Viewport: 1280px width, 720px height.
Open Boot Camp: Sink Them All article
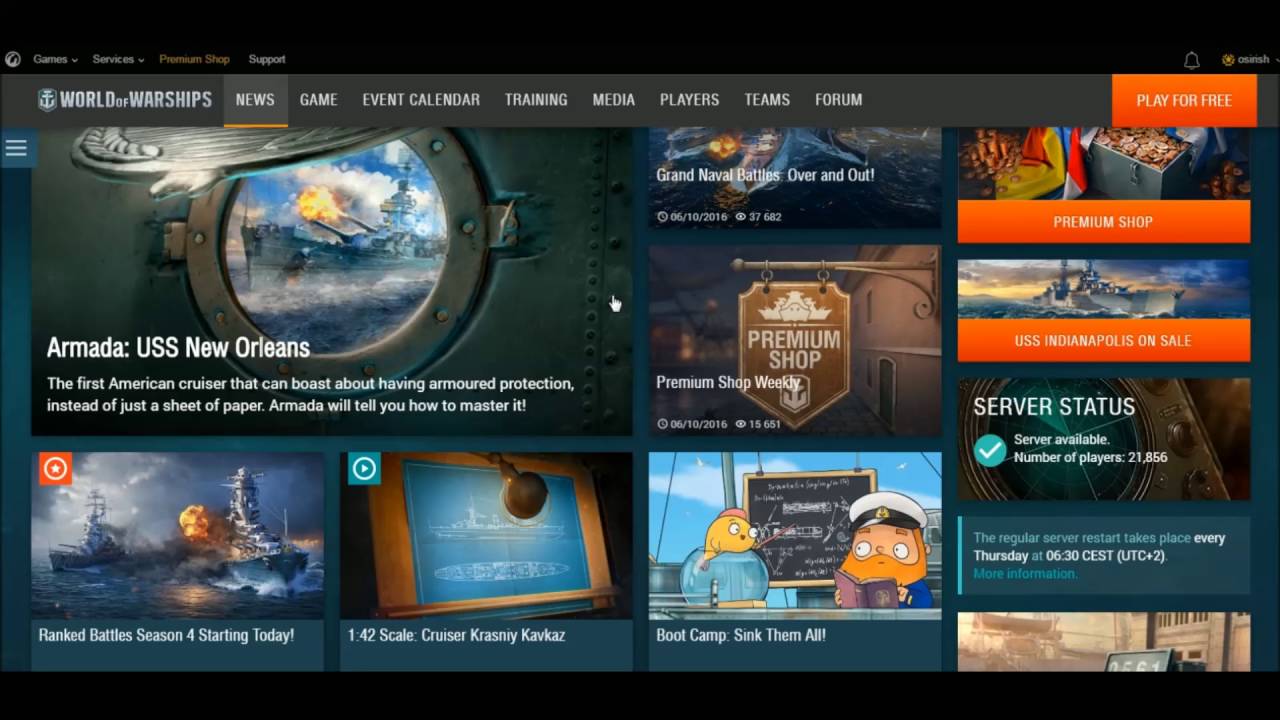[741, 635]
